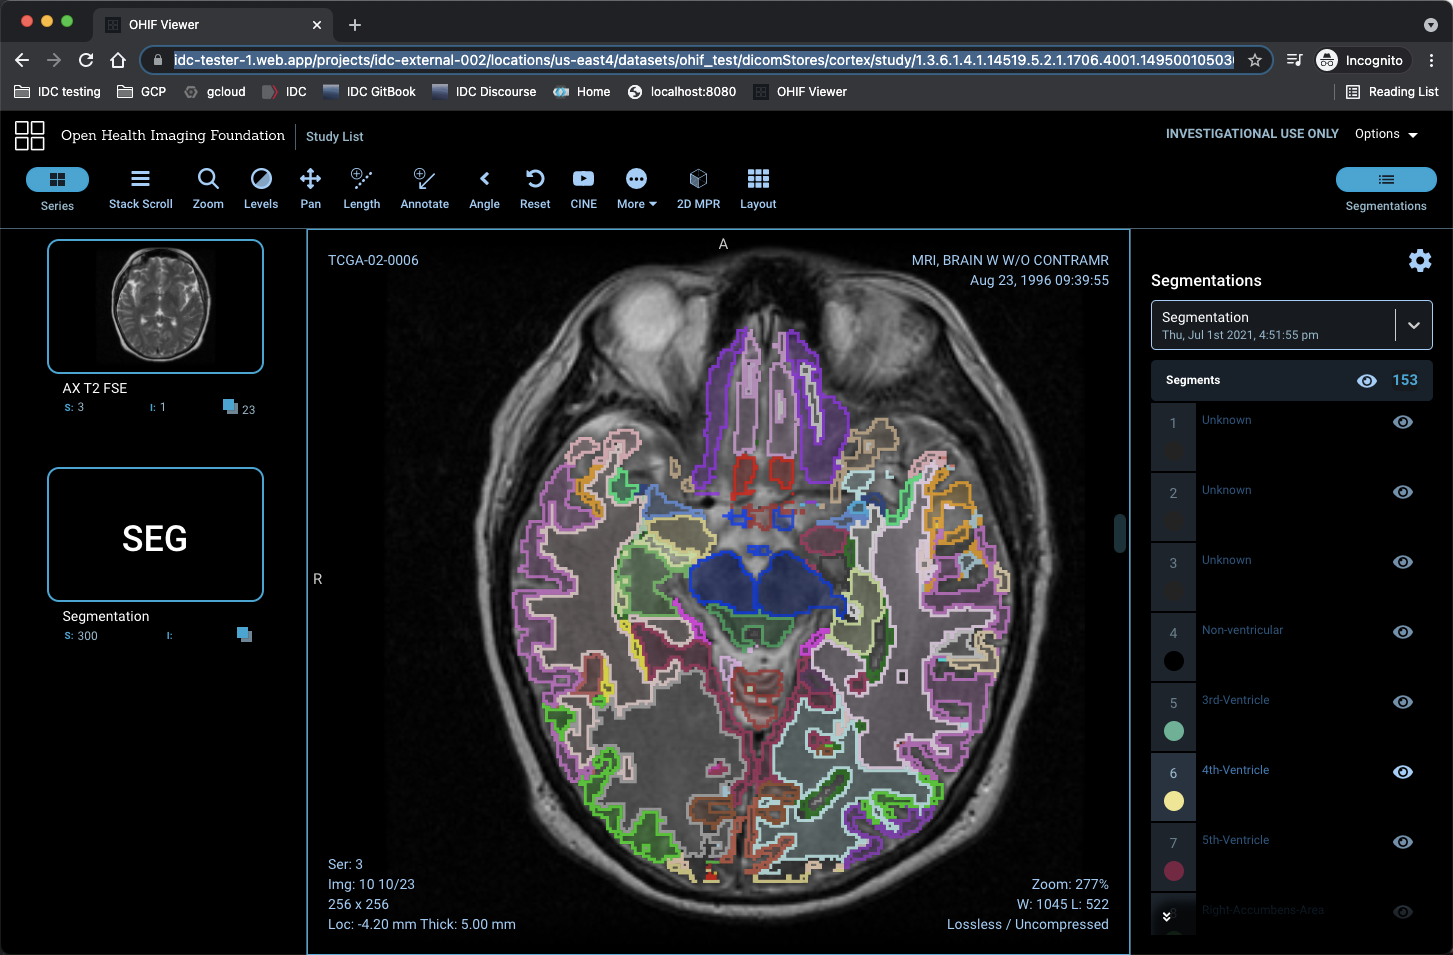This screenshot has height=955, width=1453.
Task: Hide the 4th-Ventricle segment
Action: click(1403, 772)
